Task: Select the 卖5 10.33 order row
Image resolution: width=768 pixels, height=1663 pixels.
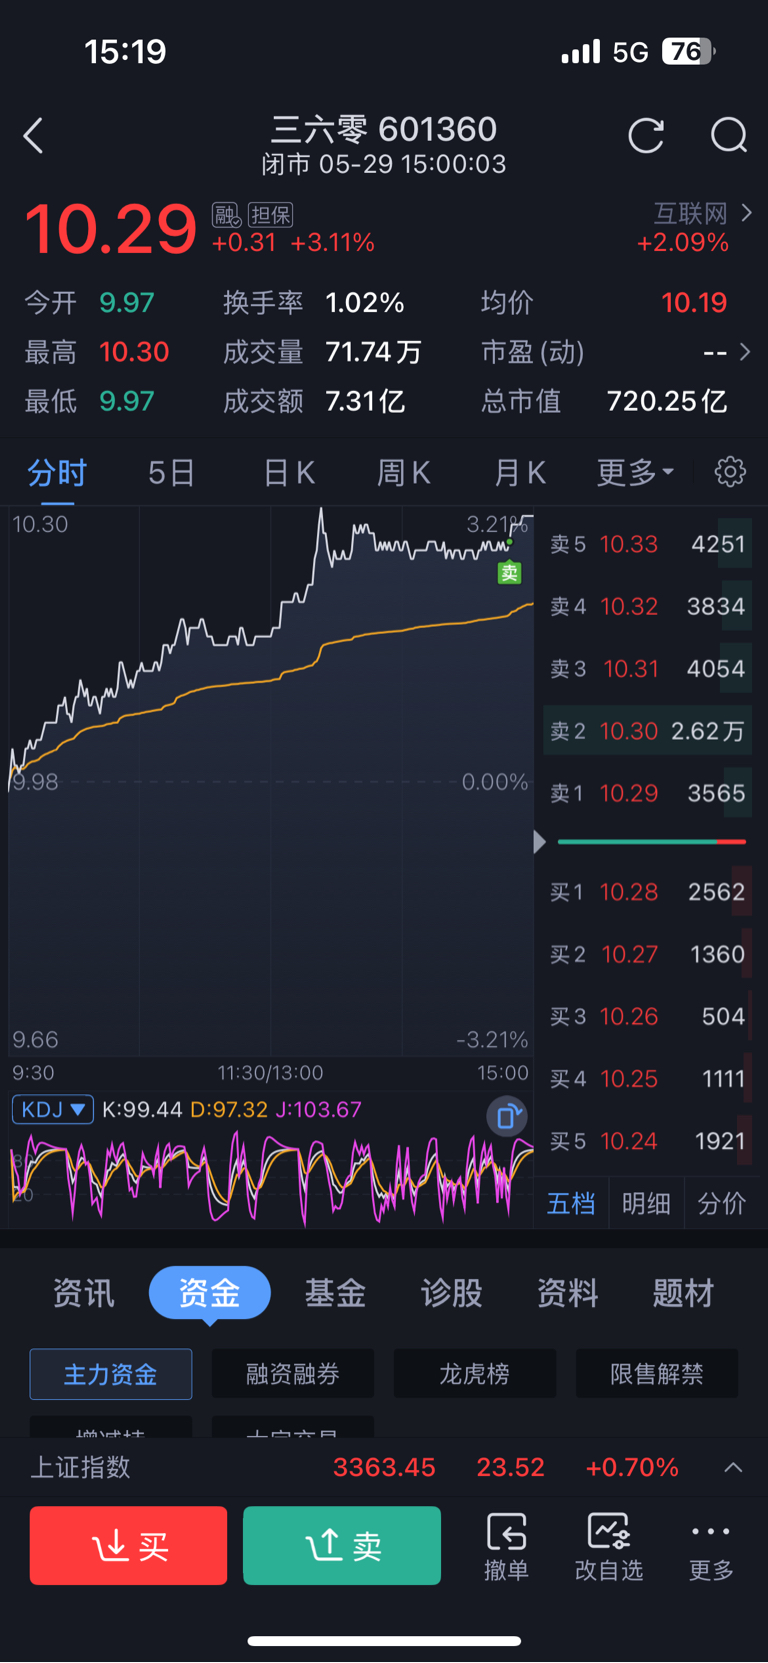Action: coord(648,544)
